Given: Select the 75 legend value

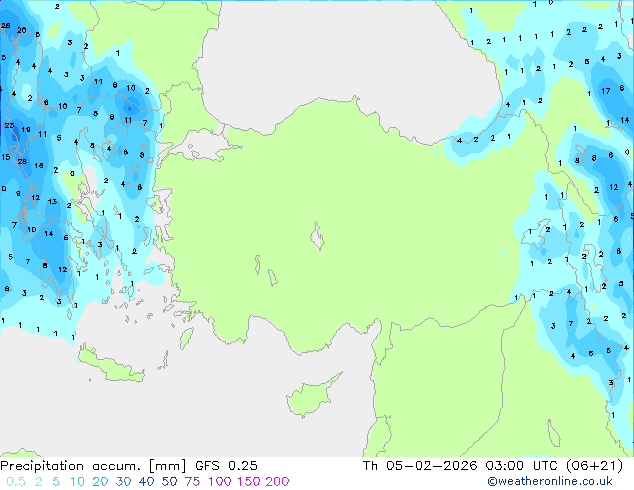Looking at the screenshot, I should click(x=192, y=482).
